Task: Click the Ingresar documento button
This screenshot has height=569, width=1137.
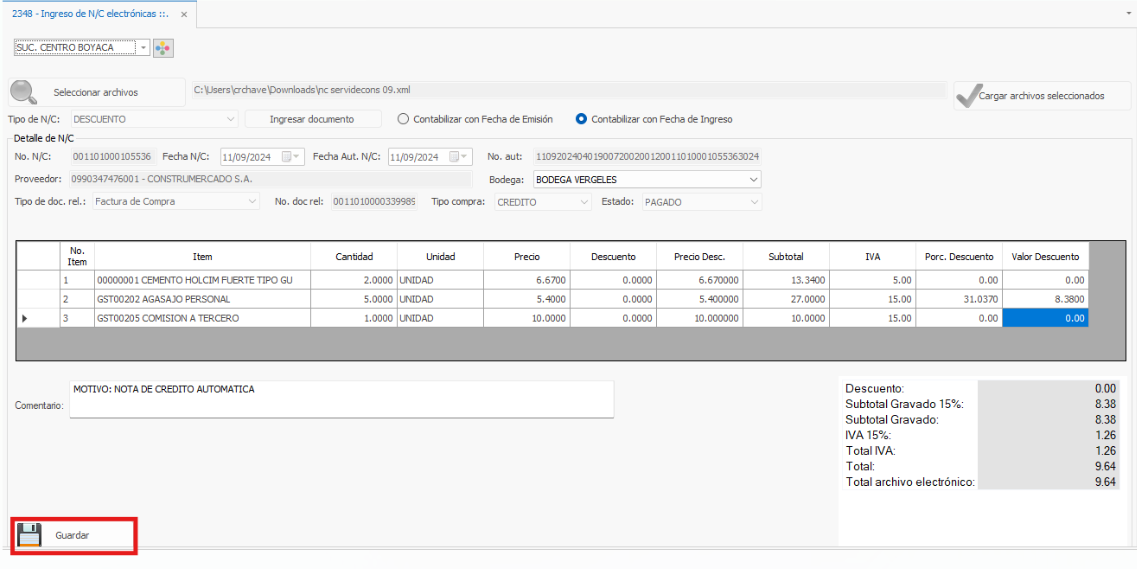Action: point(312,119)
